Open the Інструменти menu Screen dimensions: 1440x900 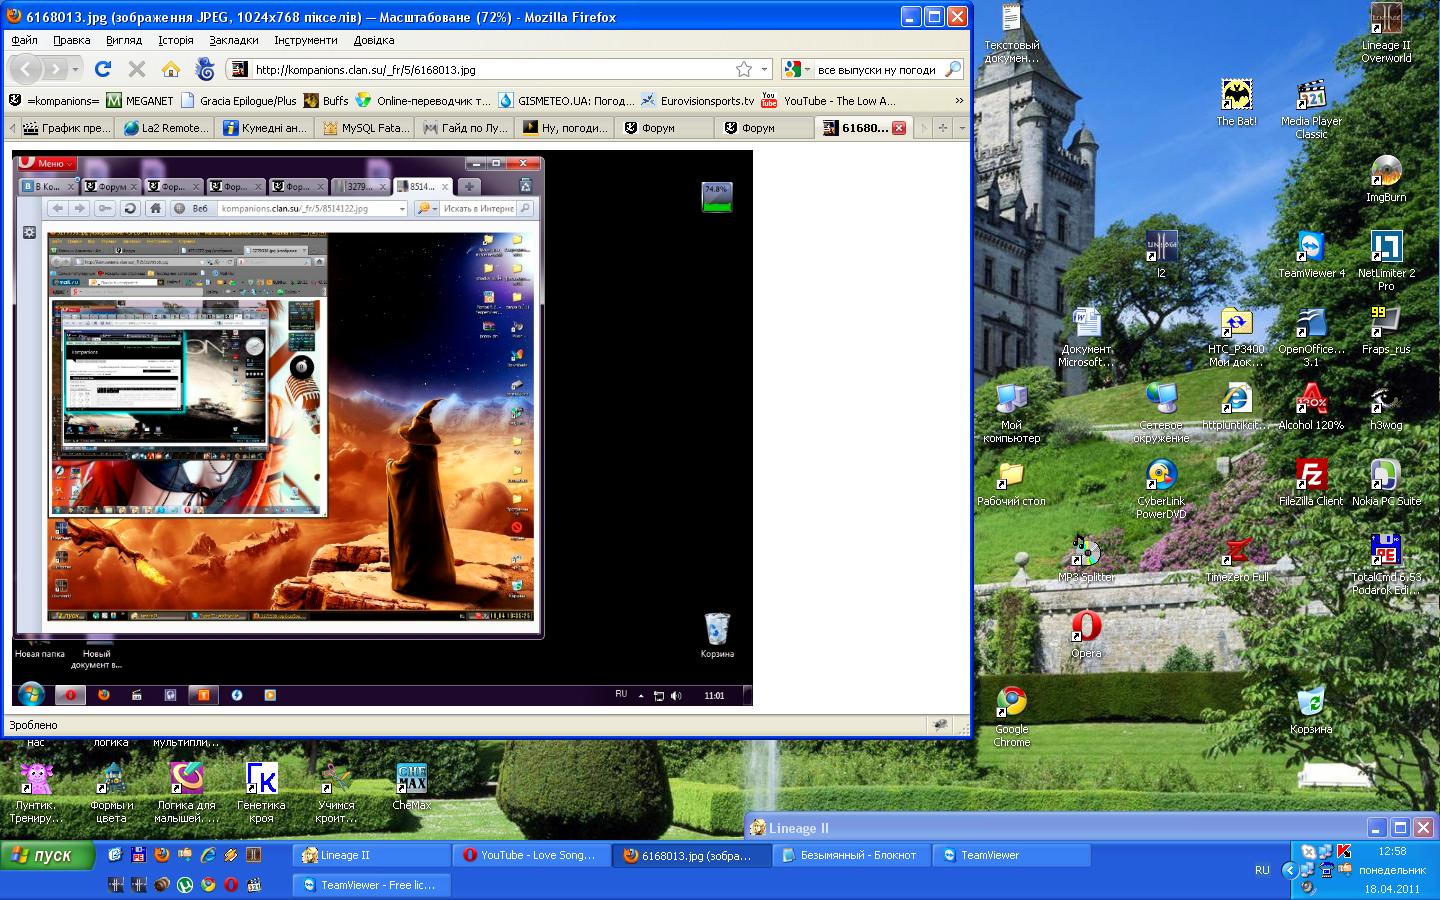pos(306,40)
